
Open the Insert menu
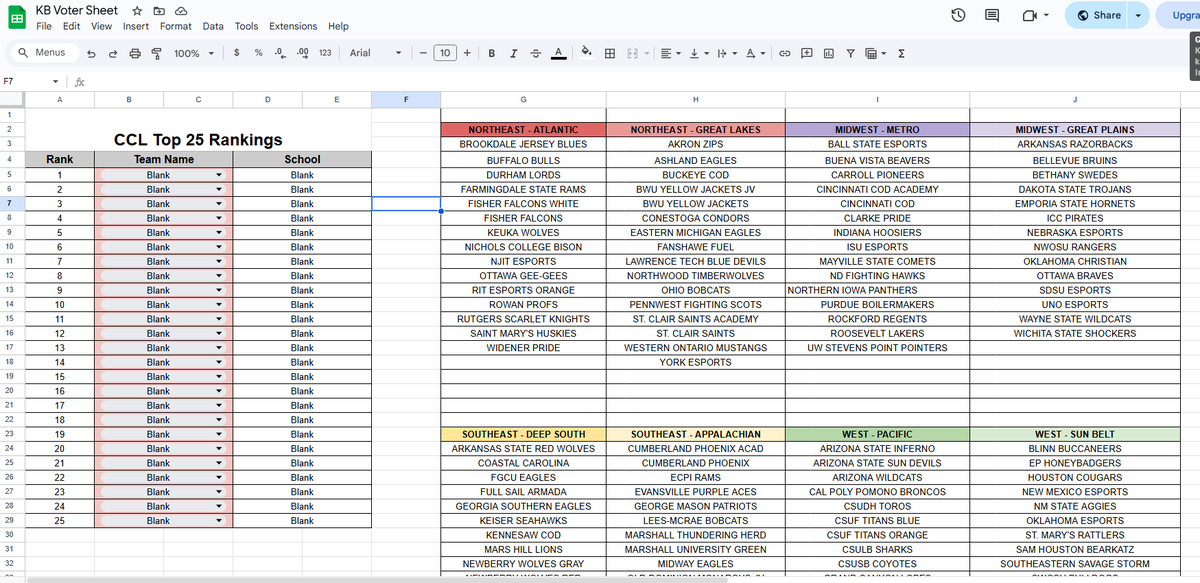coord(136,26)
